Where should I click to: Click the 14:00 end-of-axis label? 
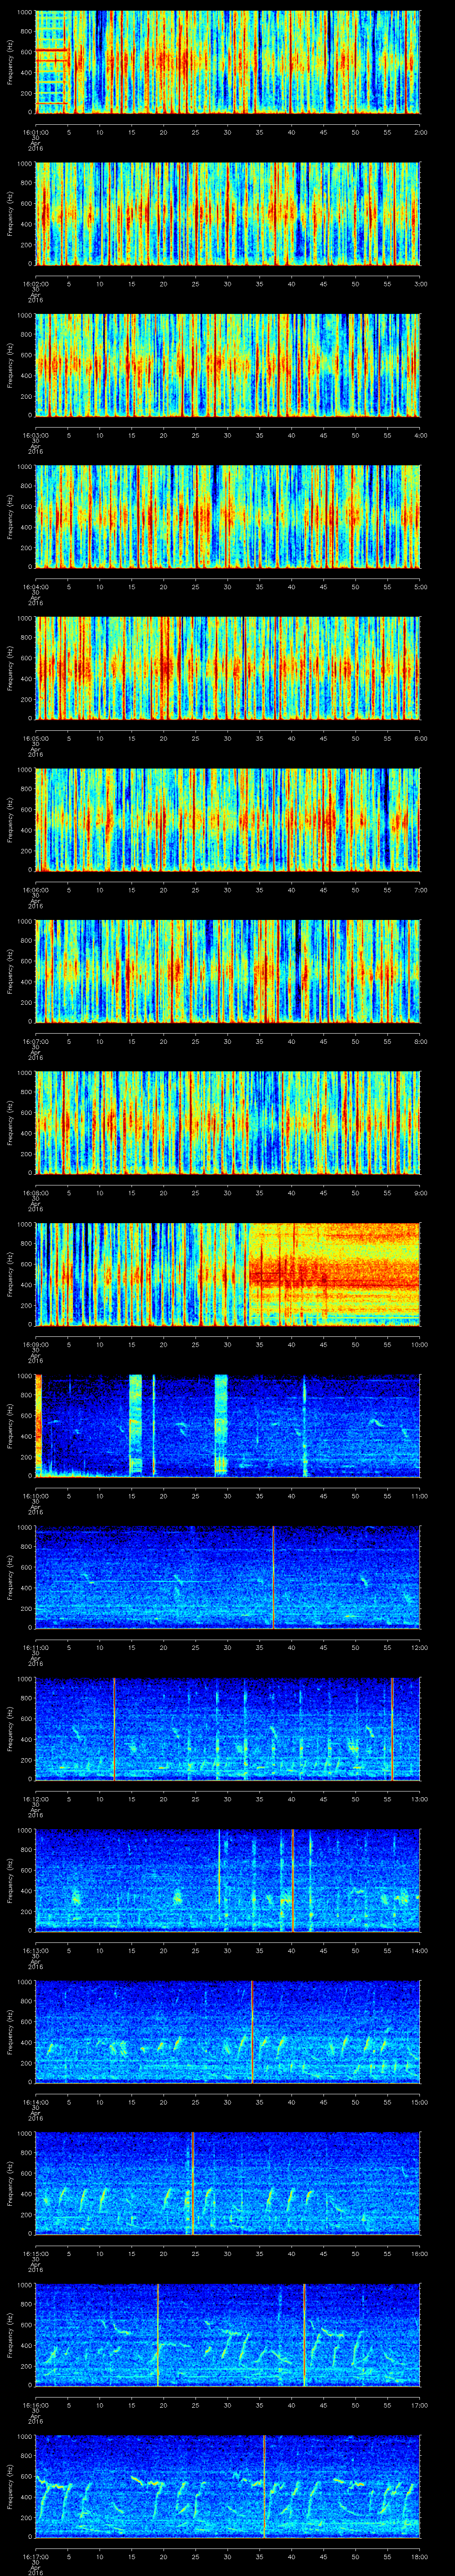pyautogui.click(x=419, y=1950)
